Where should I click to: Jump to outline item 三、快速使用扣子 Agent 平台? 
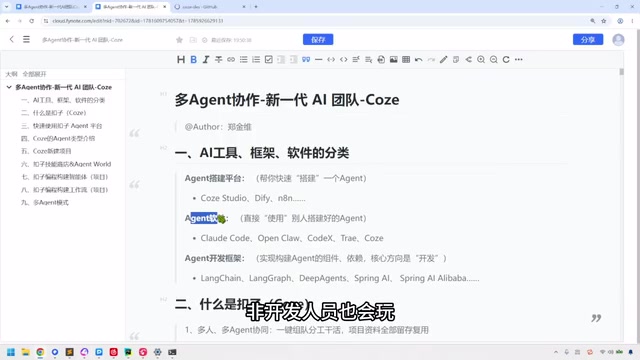tap(61, 126)
